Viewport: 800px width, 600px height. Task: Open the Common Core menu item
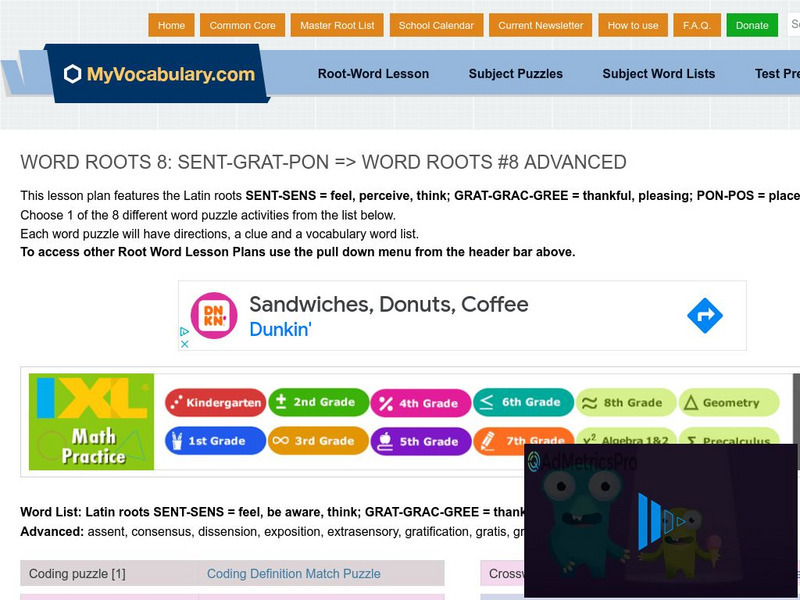[x=242, y=25]
